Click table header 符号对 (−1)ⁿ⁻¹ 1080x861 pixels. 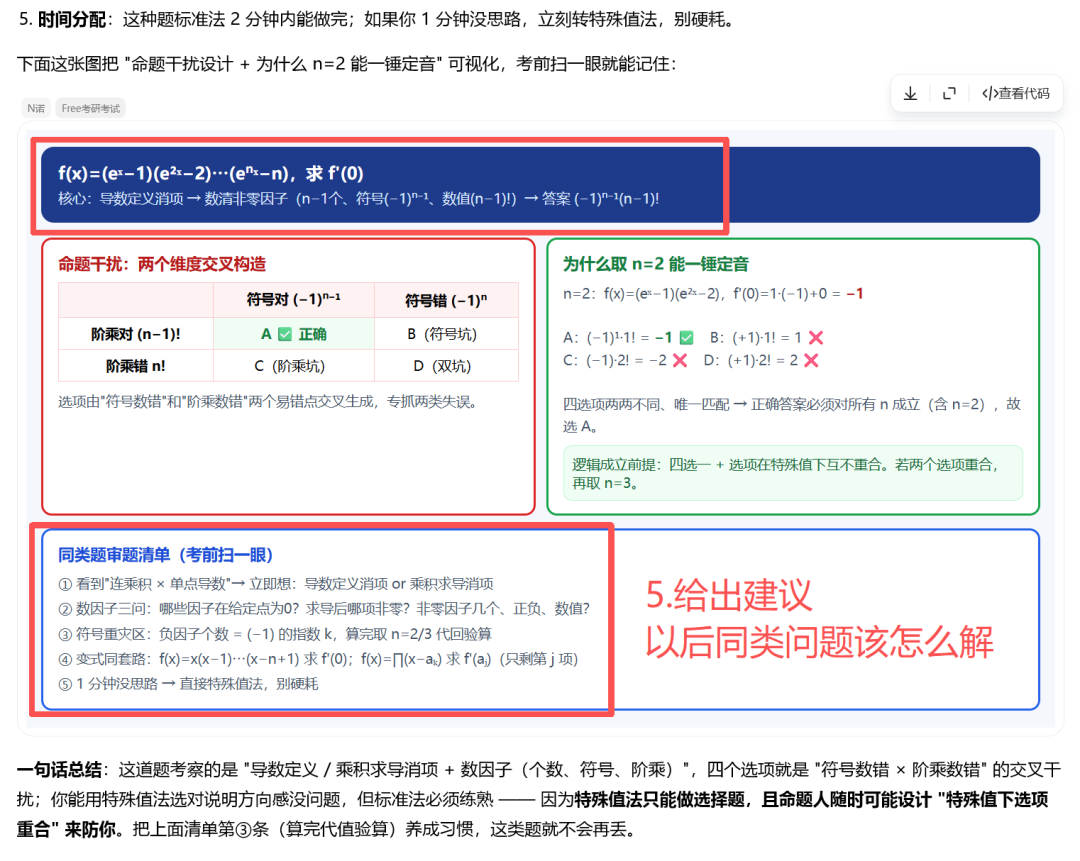coord(293,300)
